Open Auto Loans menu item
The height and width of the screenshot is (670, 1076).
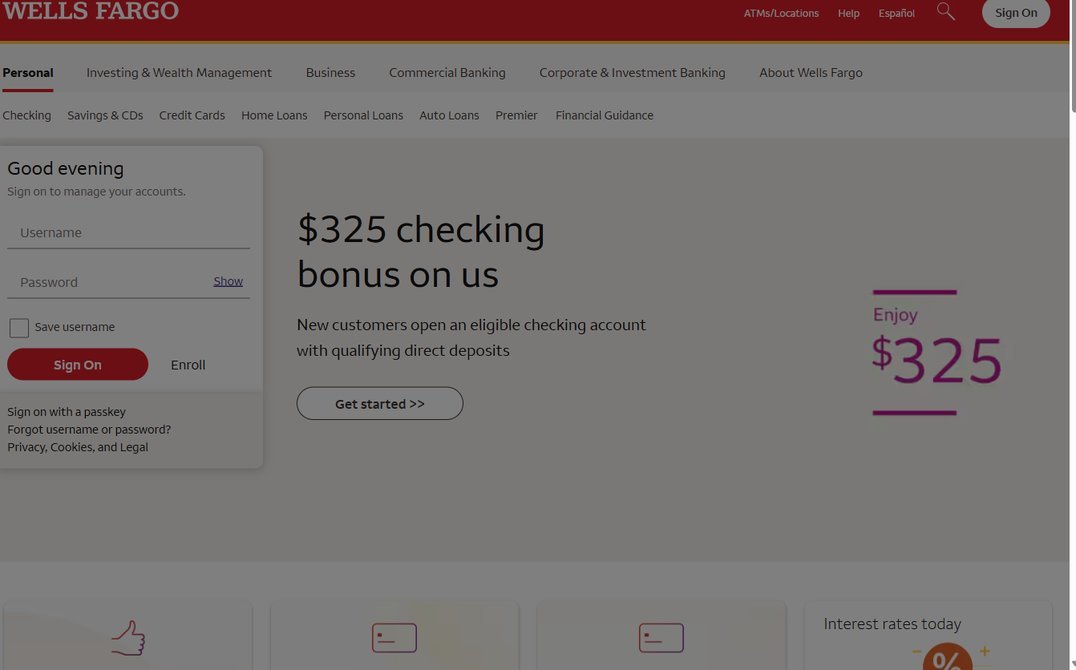pos(449,115)
